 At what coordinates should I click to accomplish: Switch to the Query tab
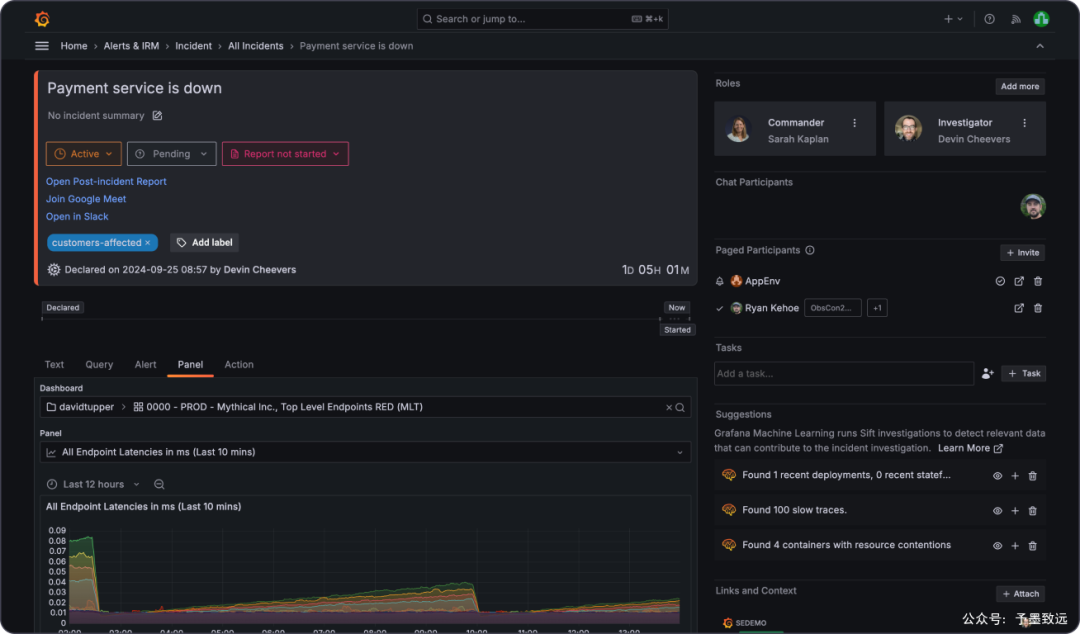[99, 364]
